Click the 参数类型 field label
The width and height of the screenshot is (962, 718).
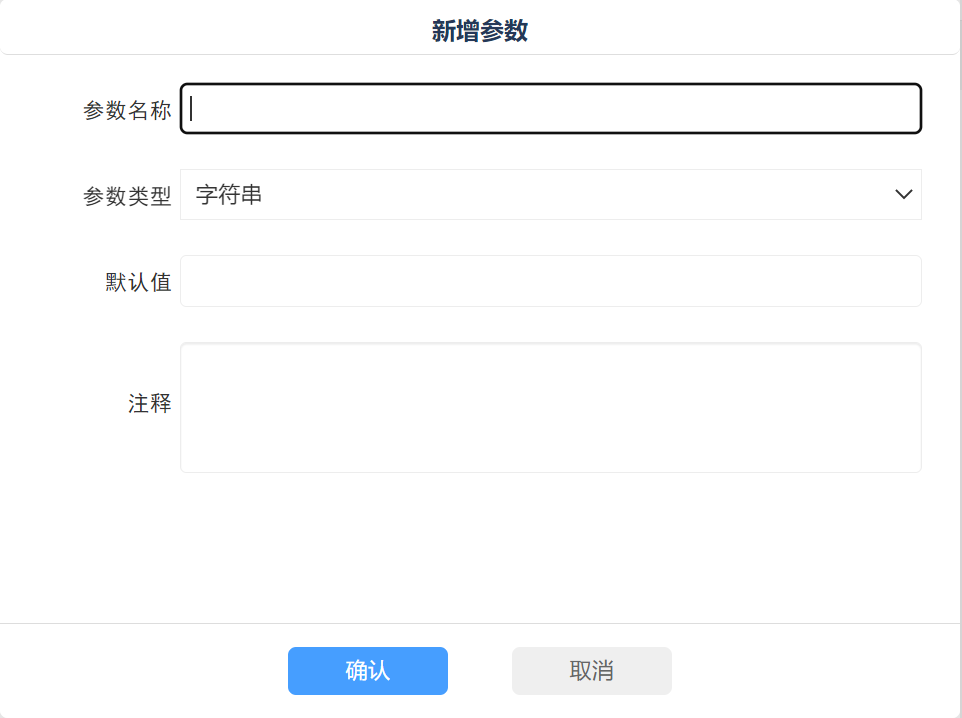[x=127, y=196]
